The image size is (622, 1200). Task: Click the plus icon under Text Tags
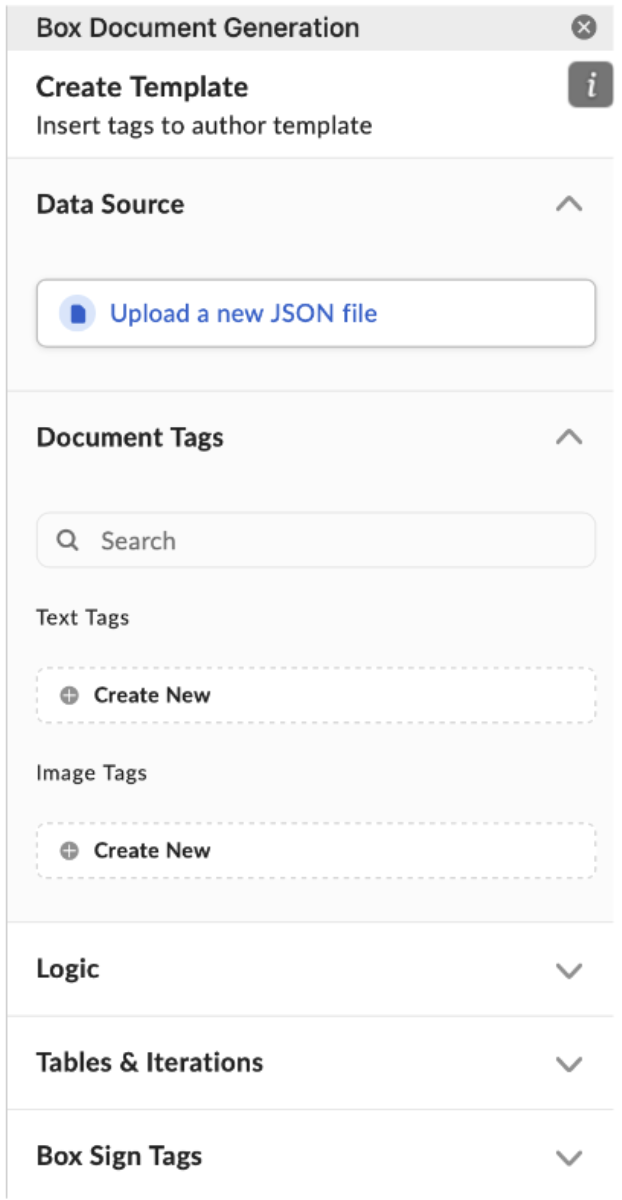tap(69, 696)
